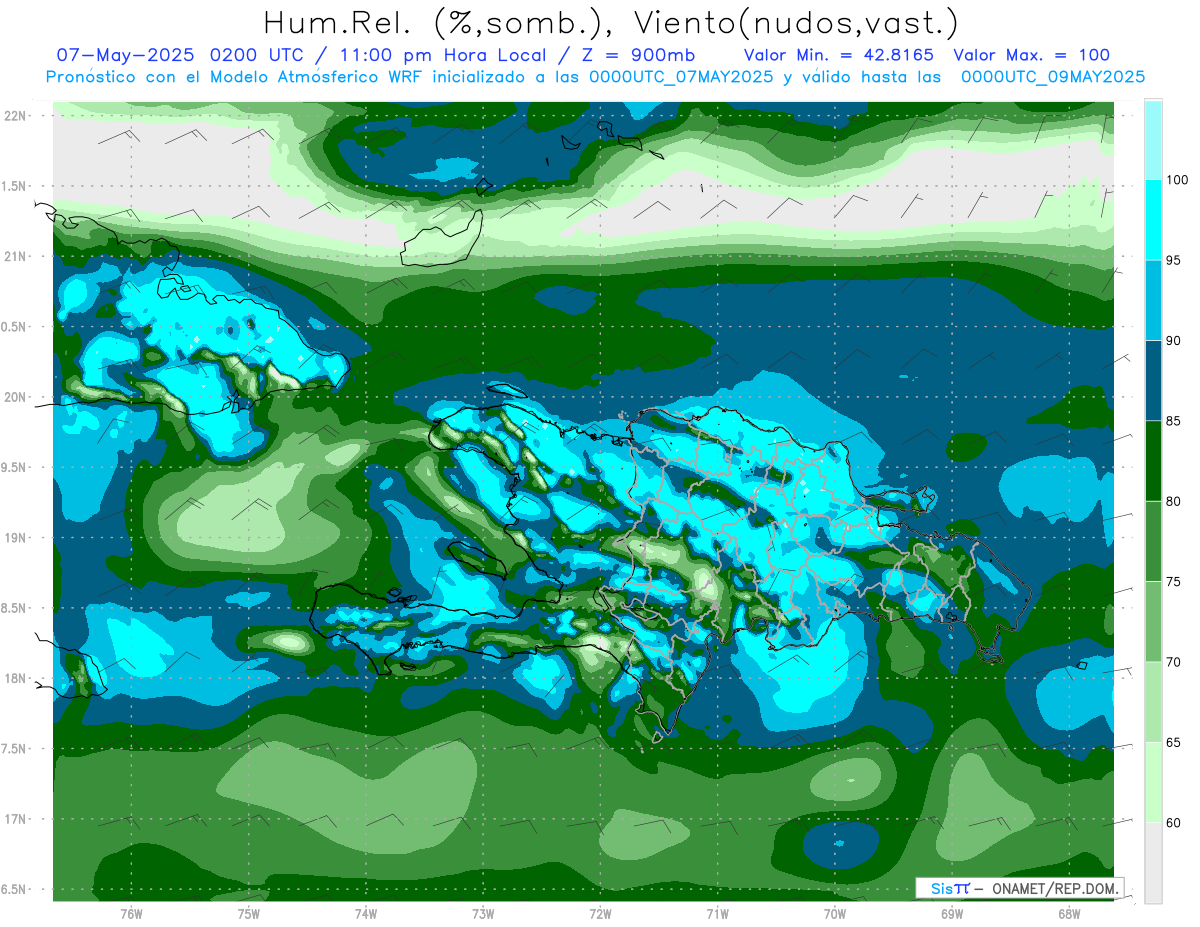Click the '76W' longitude label
This screenshot has height=927, width=1200.
[x=131, y=913]
